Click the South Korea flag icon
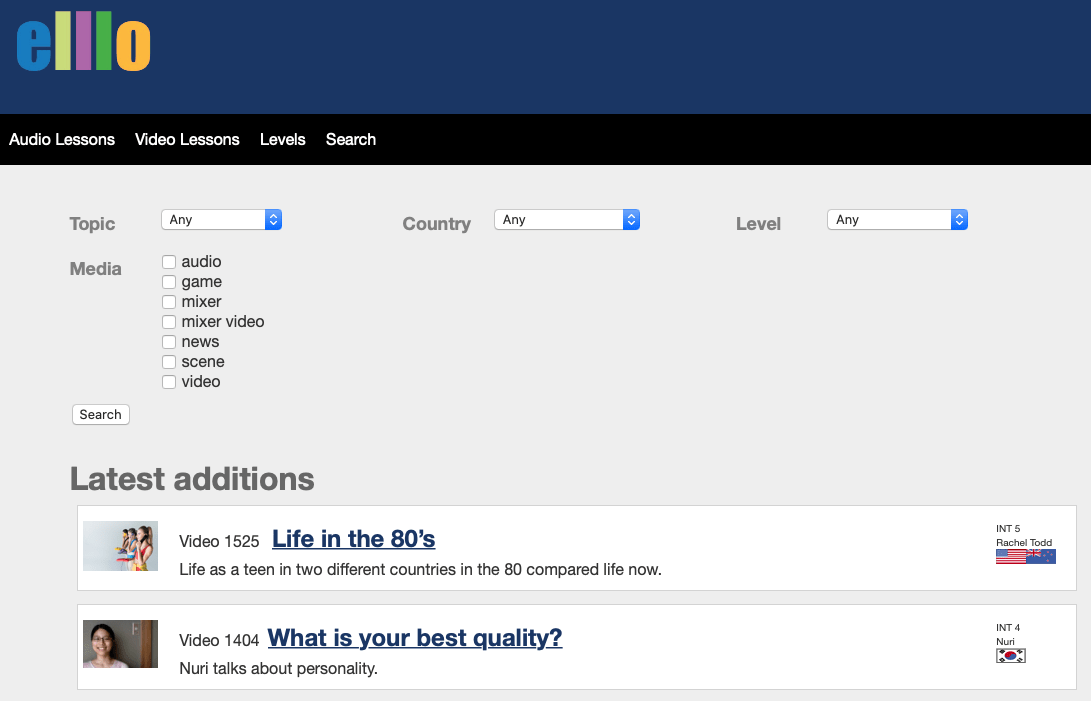This screenshot has width=1091, height=701. pos(1011,656)
